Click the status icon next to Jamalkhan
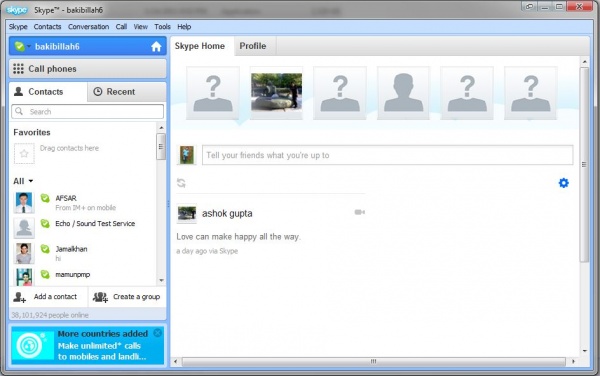This screenshot has height=376, width=600. pos(45,249)
